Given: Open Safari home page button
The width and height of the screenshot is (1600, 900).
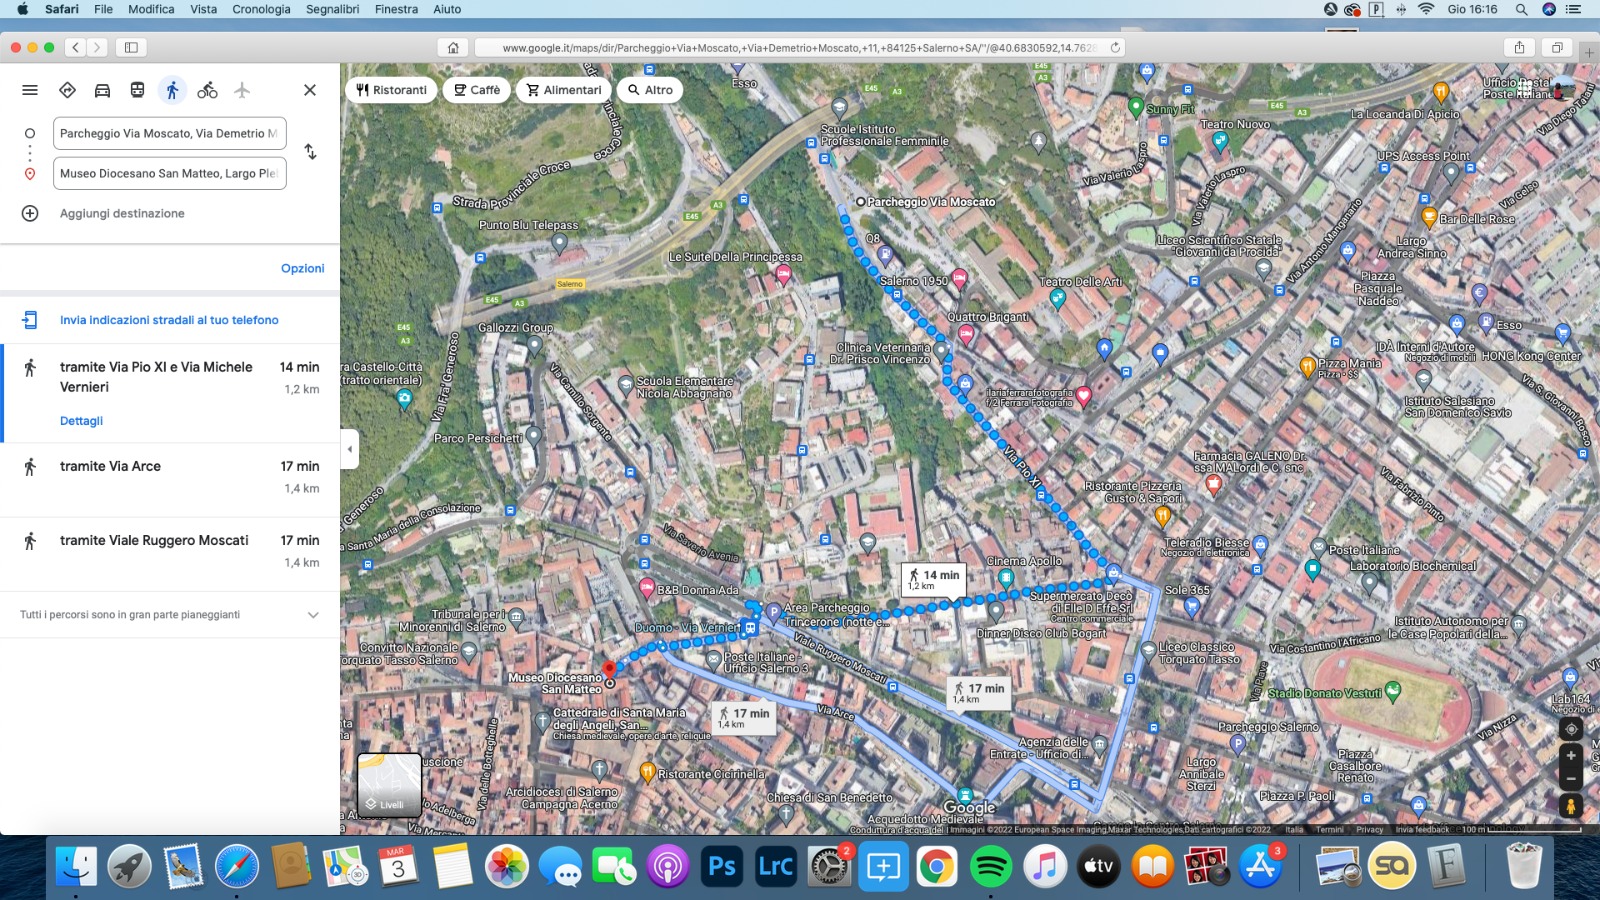Looking at the screenshot, I should pyautogui.click(x=453, y=47).
